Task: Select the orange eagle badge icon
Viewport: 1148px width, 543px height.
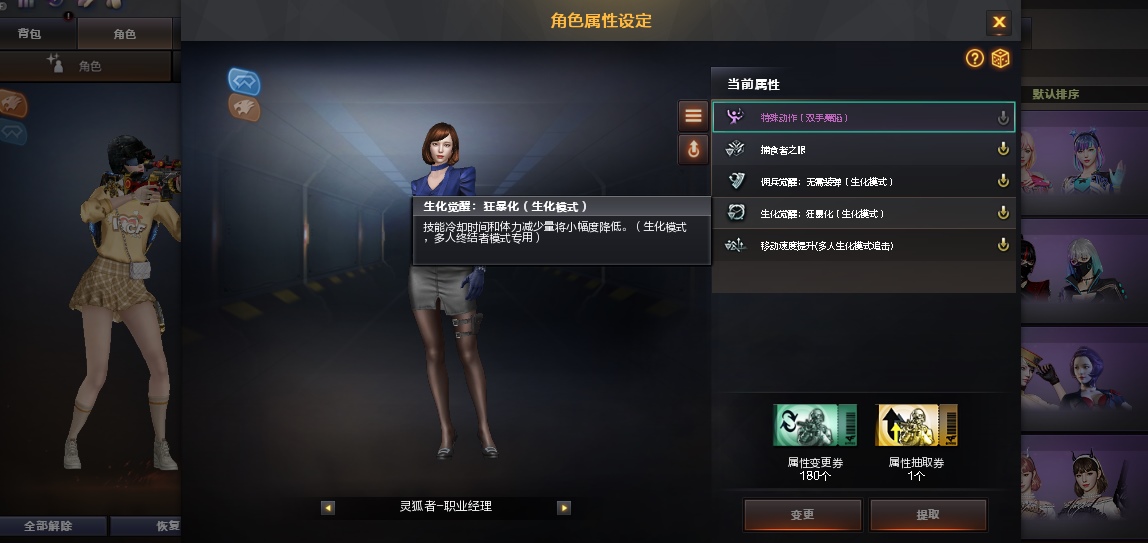Action: 245,108
